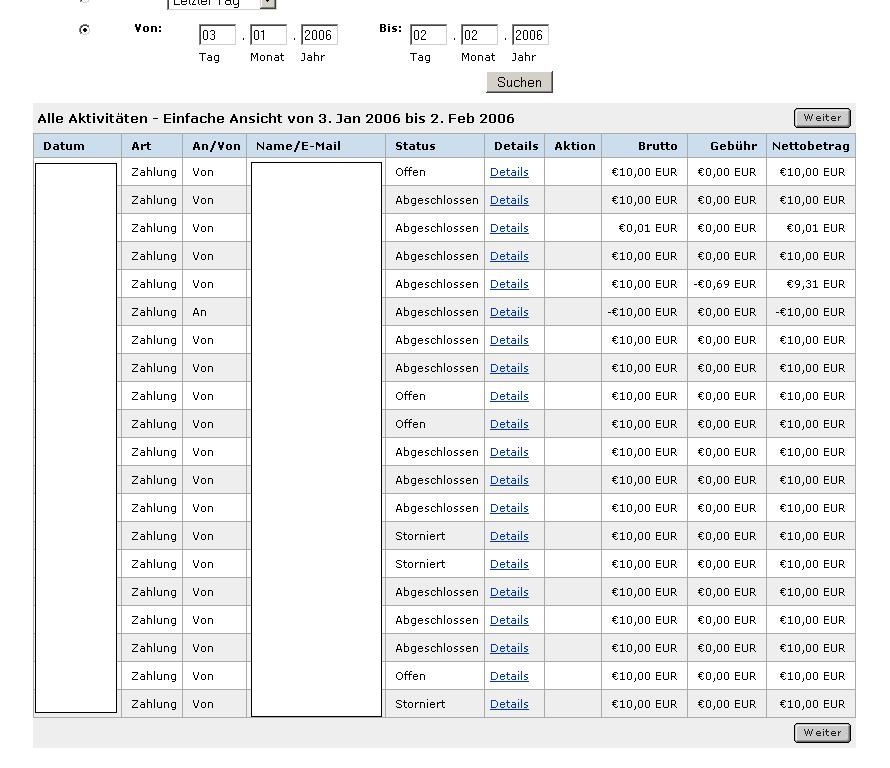Click the Status column header

pos(415,146)
